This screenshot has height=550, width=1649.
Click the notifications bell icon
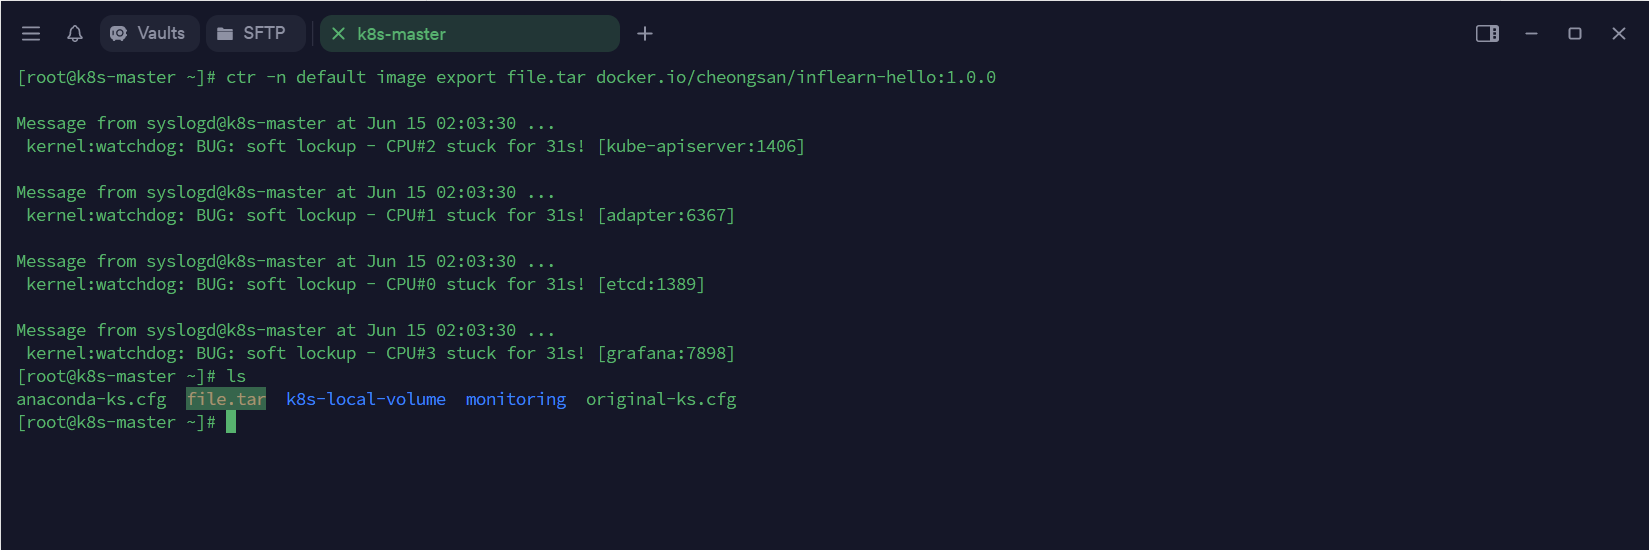(75, 34)
